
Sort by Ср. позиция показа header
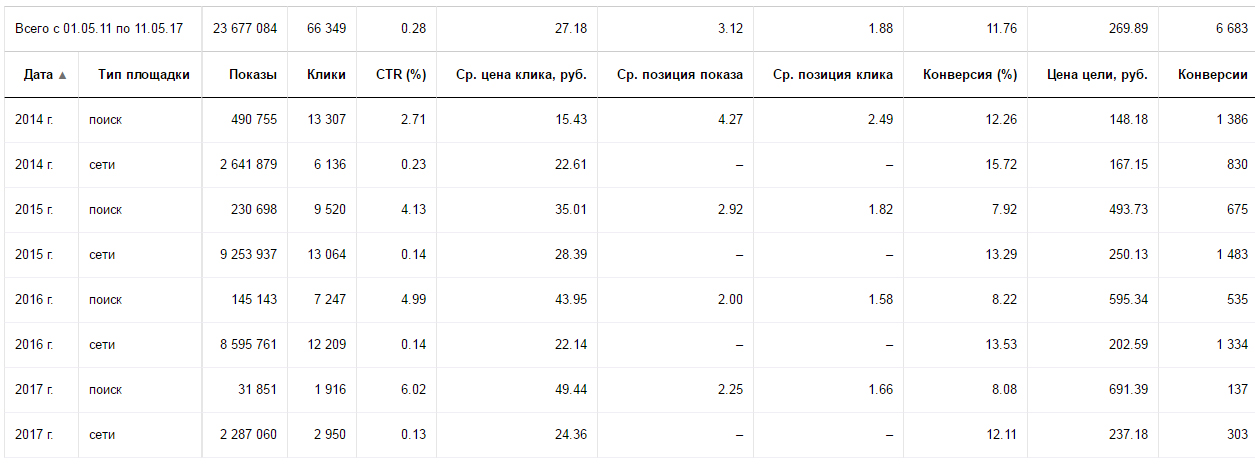tap(680, 75)
